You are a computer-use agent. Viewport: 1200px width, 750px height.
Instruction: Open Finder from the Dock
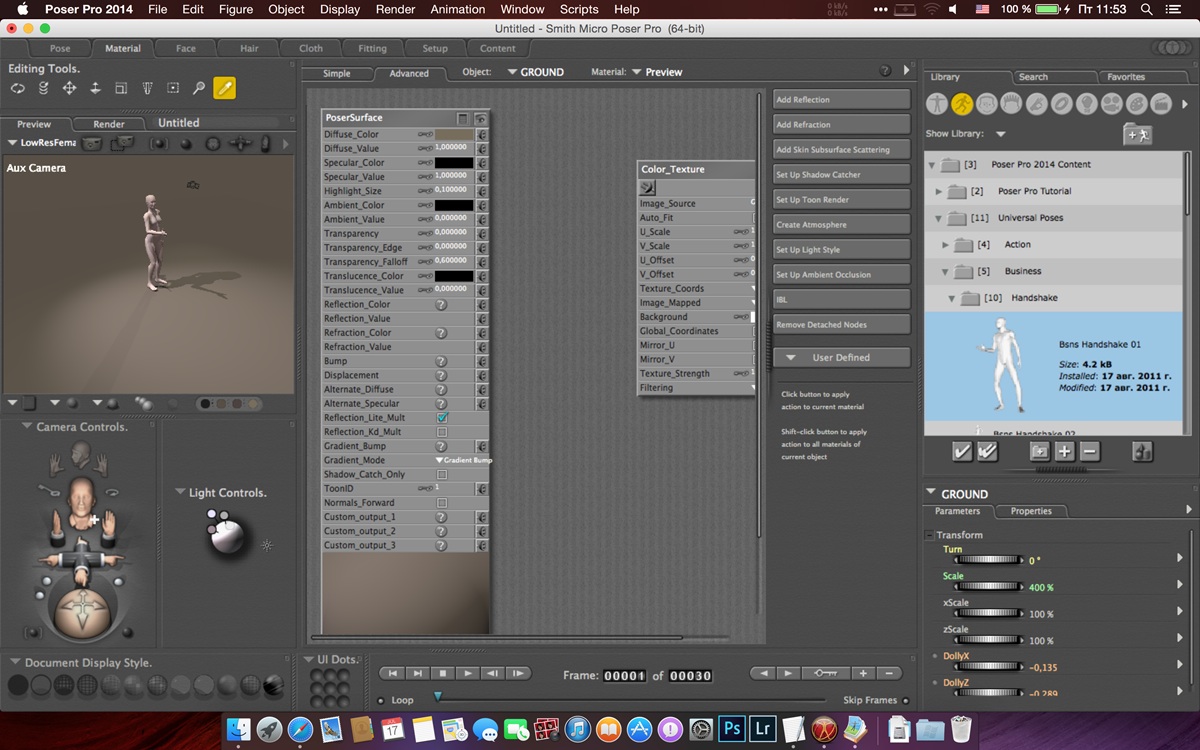click(239, 729)
